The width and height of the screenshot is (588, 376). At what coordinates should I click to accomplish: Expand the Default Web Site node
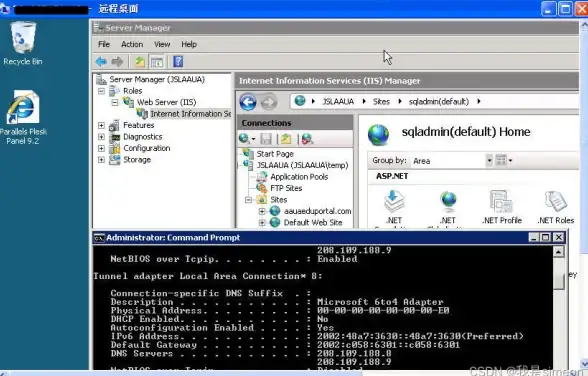coord(262,223)
